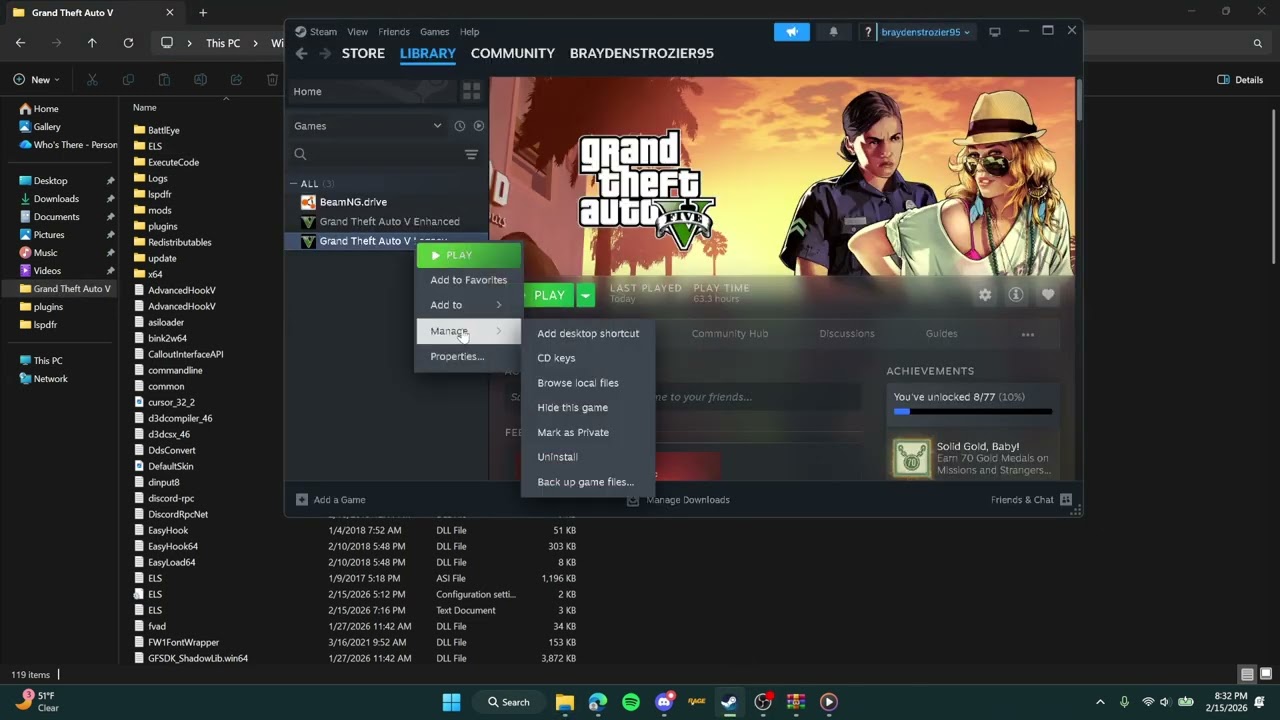Select Add to Favorites in context menu

[469, 280]
